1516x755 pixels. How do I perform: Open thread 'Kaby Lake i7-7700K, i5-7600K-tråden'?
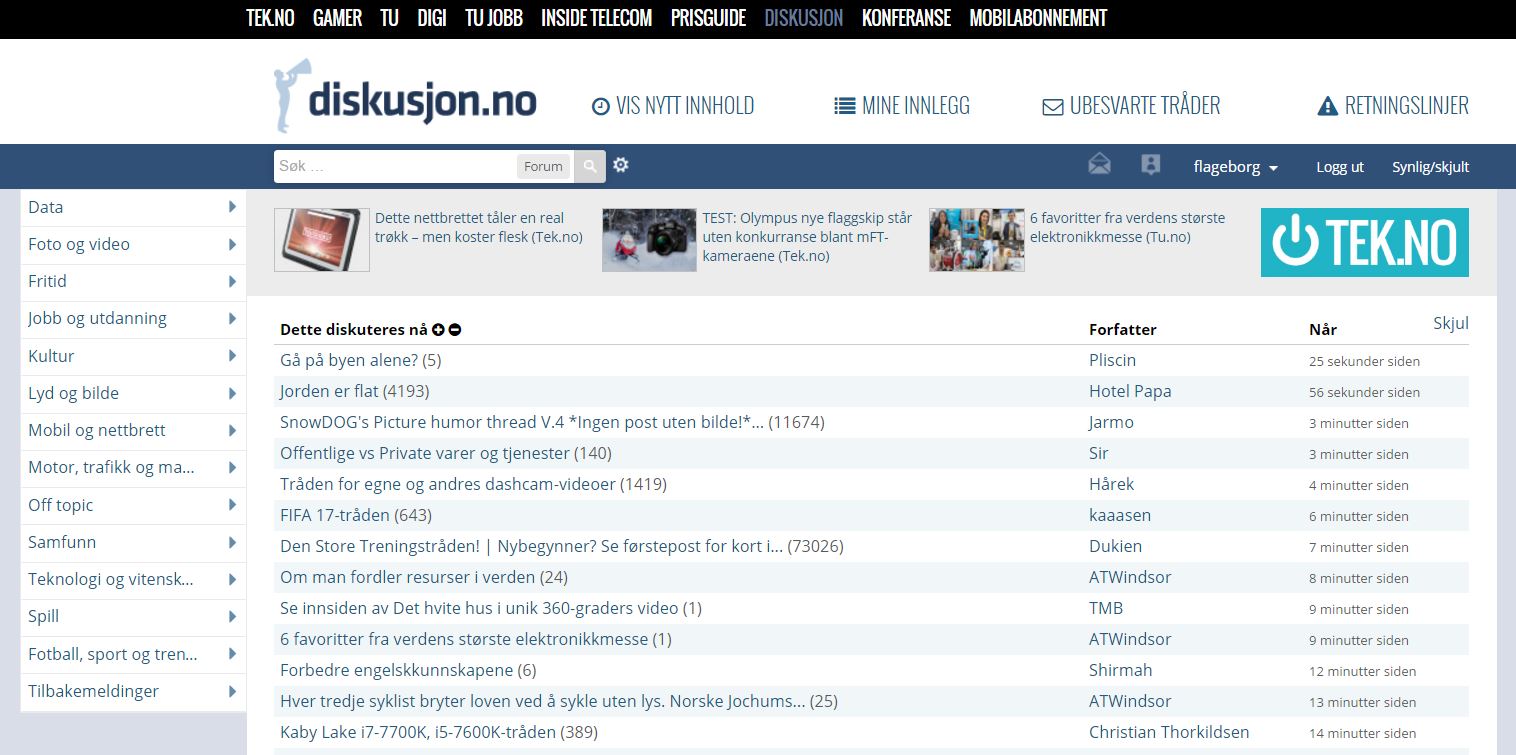click(x=418, y=732)
